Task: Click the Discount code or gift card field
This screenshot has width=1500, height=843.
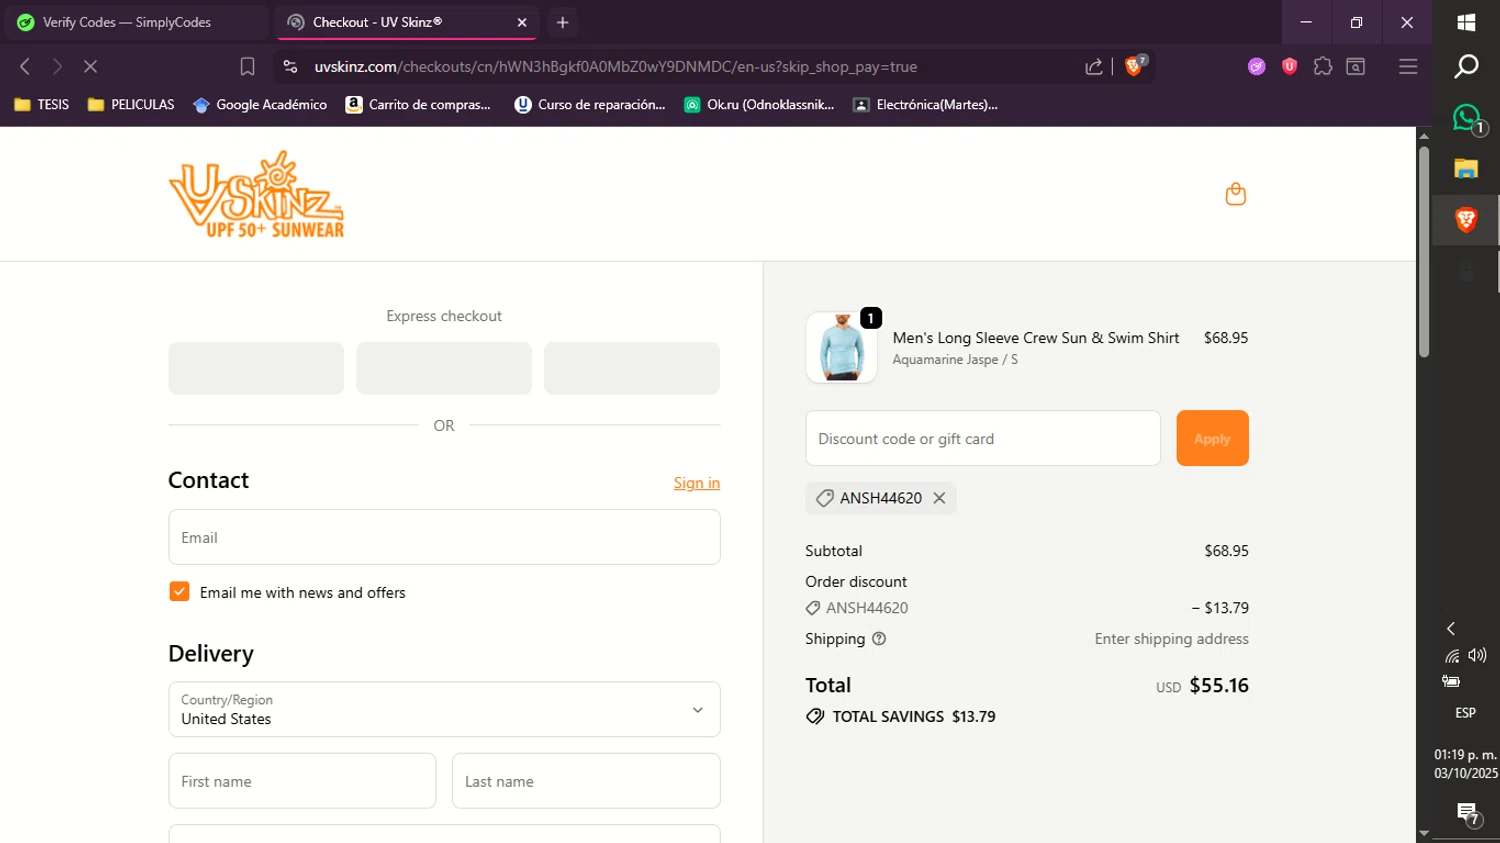Action: [x=983, y=438]
